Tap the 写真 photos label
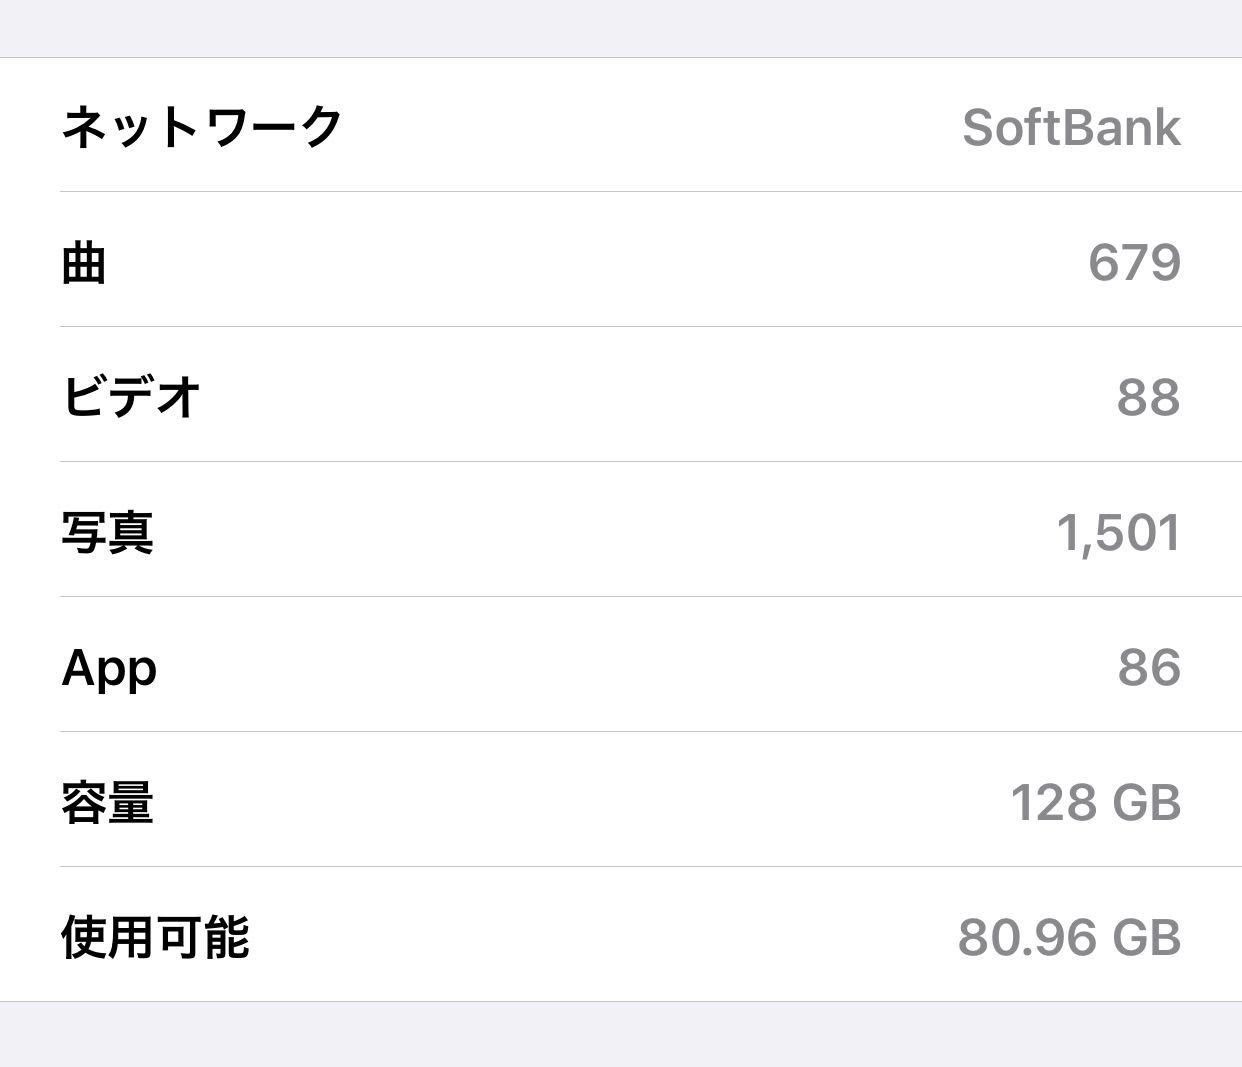 [107, 532]
